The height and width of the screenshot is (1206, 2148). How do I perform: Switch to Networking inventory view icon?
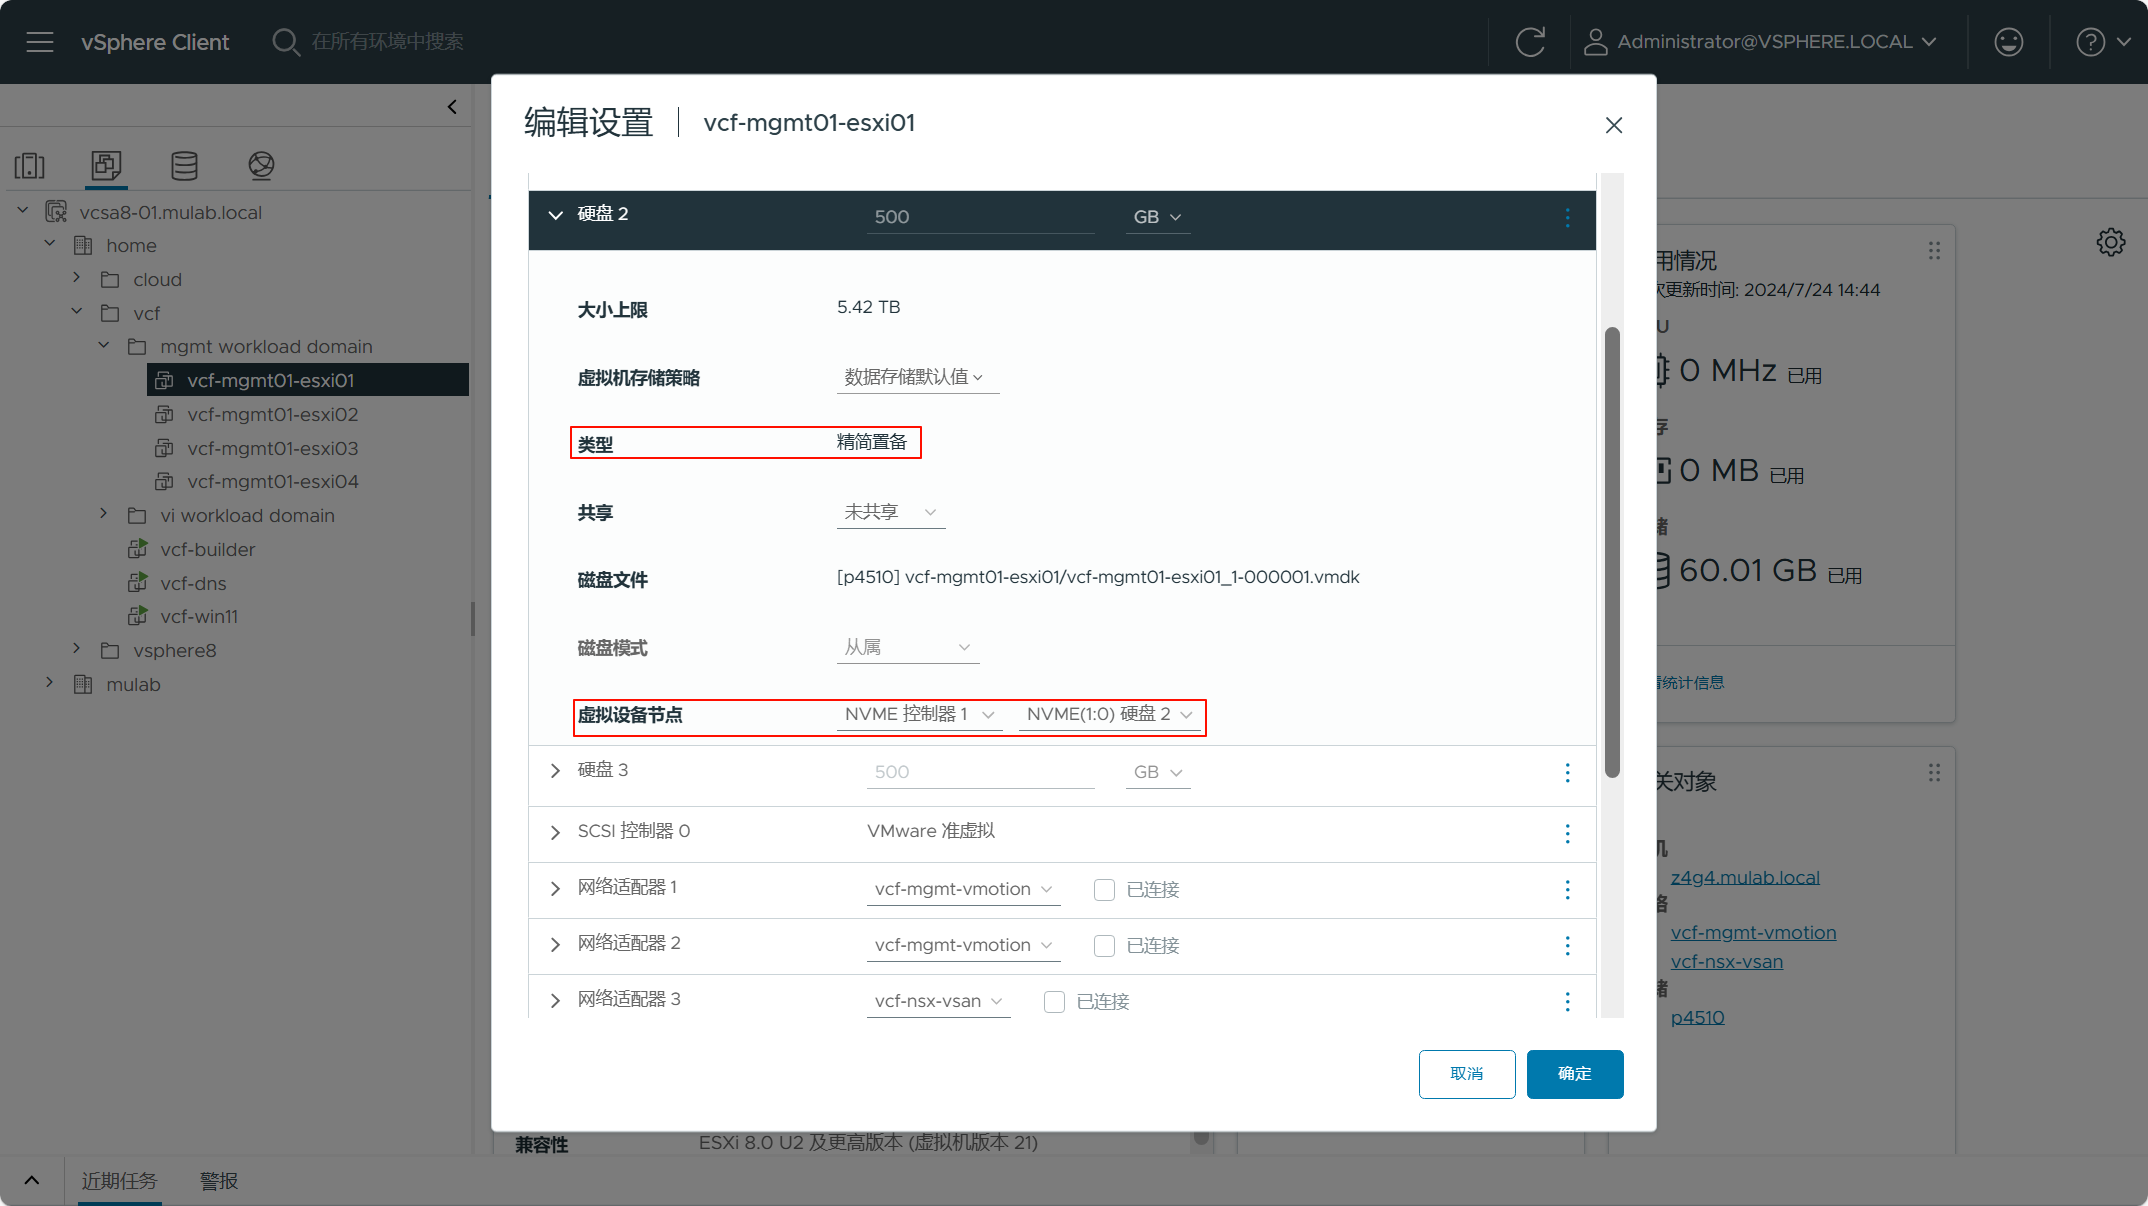(261, 165)
